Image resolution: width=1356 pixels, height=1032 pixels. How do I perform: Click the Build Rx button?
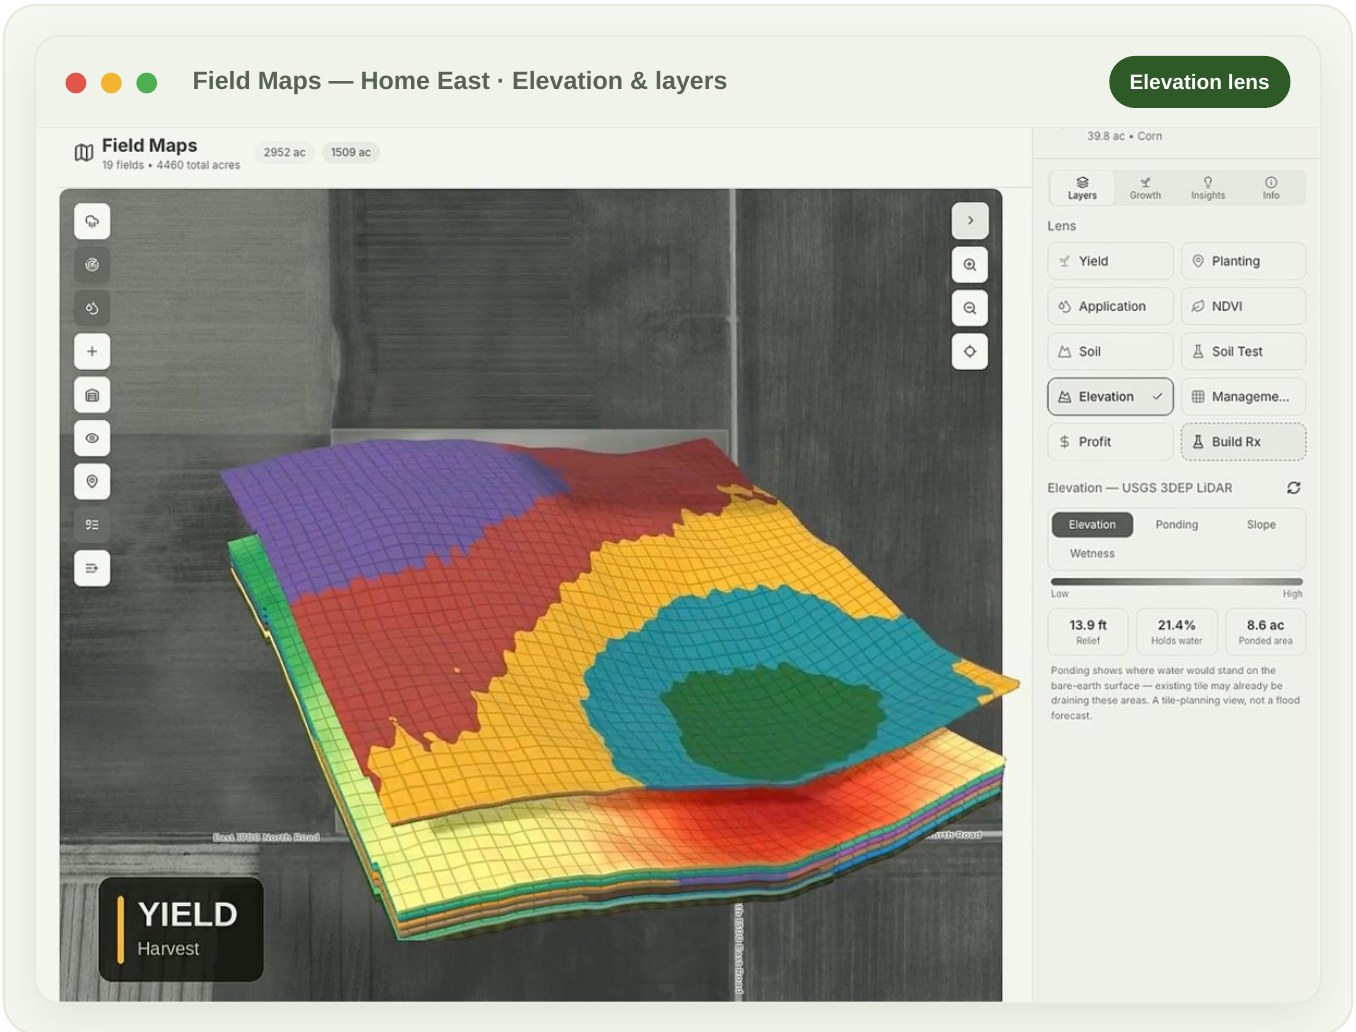1243,441
